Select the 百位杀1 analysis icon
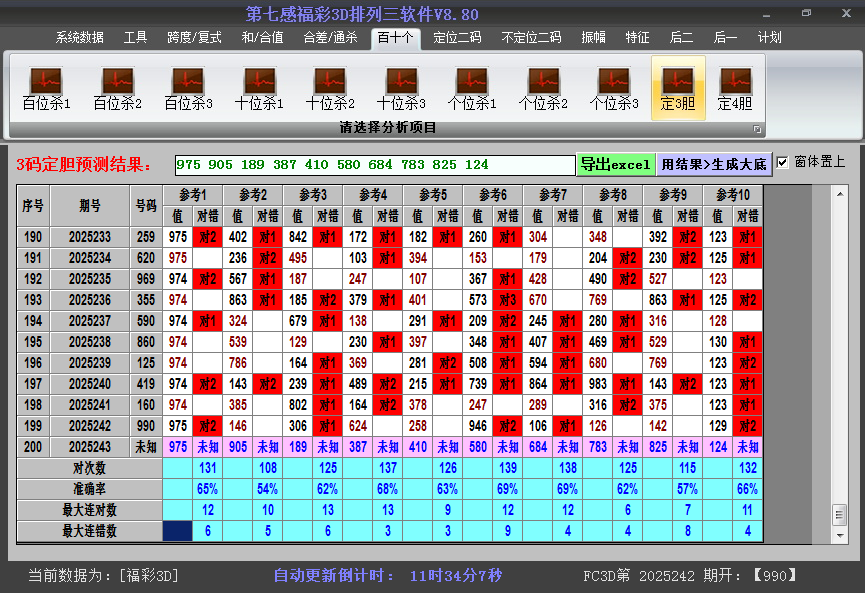This screenshot has width=865, height=593. [x=46, y=88]
